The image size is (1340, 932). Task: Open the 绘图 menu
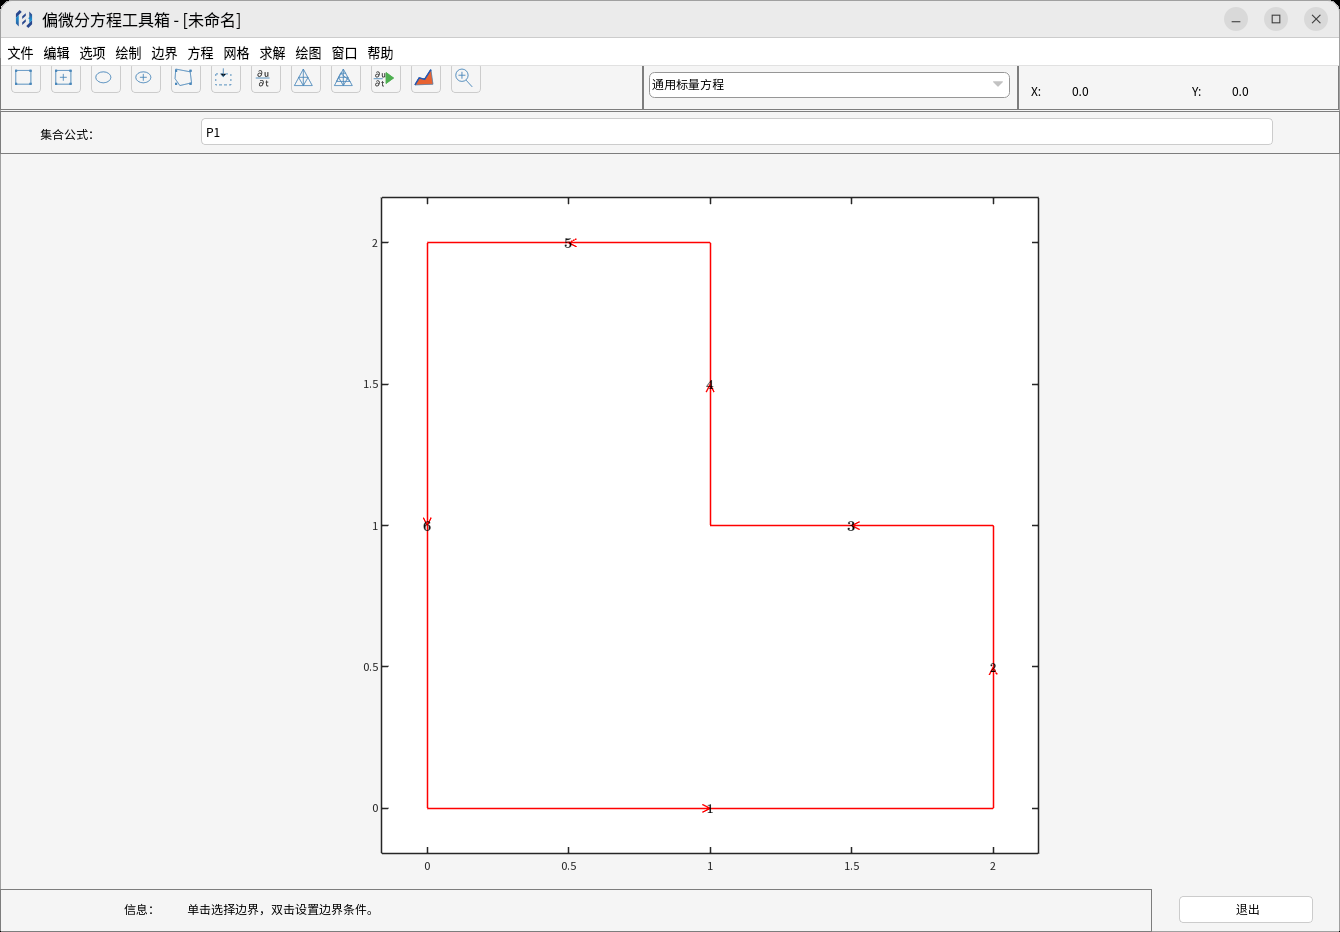click(308, 53)
